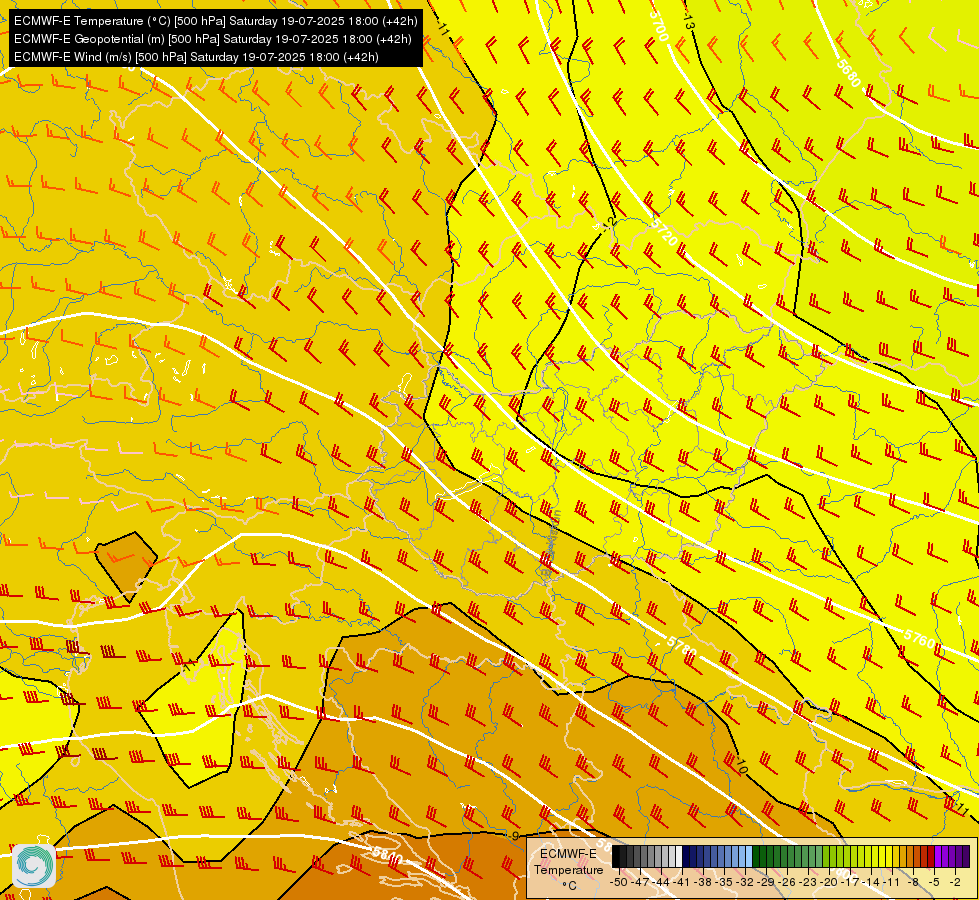The height and width of the screenshot is (900, 979).
Task: Click the -14 legend tick label
Action: tap(872, 882)
